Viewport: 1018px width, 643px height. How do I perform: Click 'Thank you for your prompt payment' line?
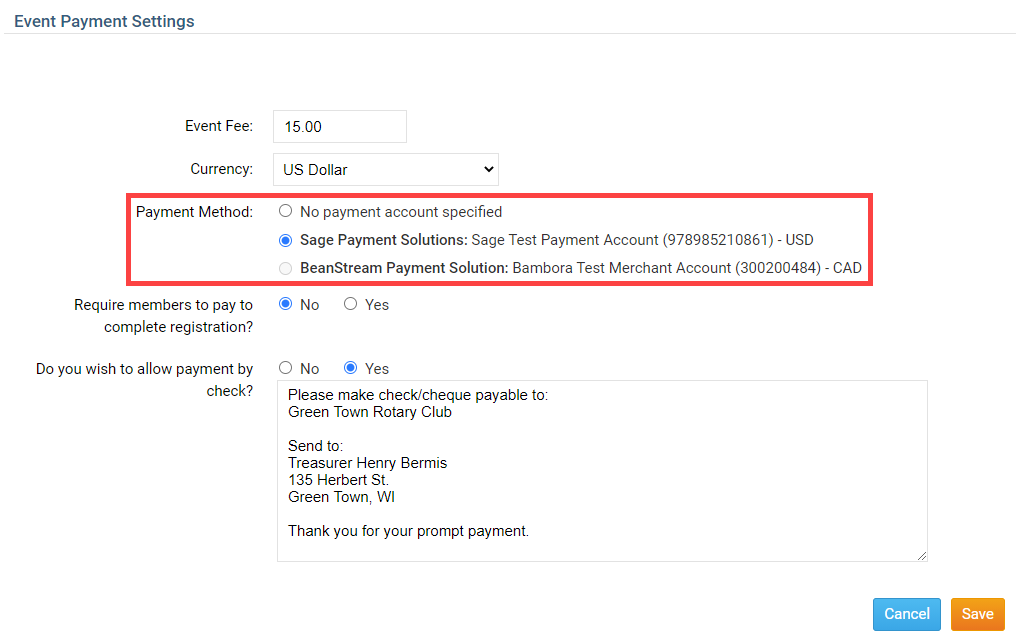point(408,531)
